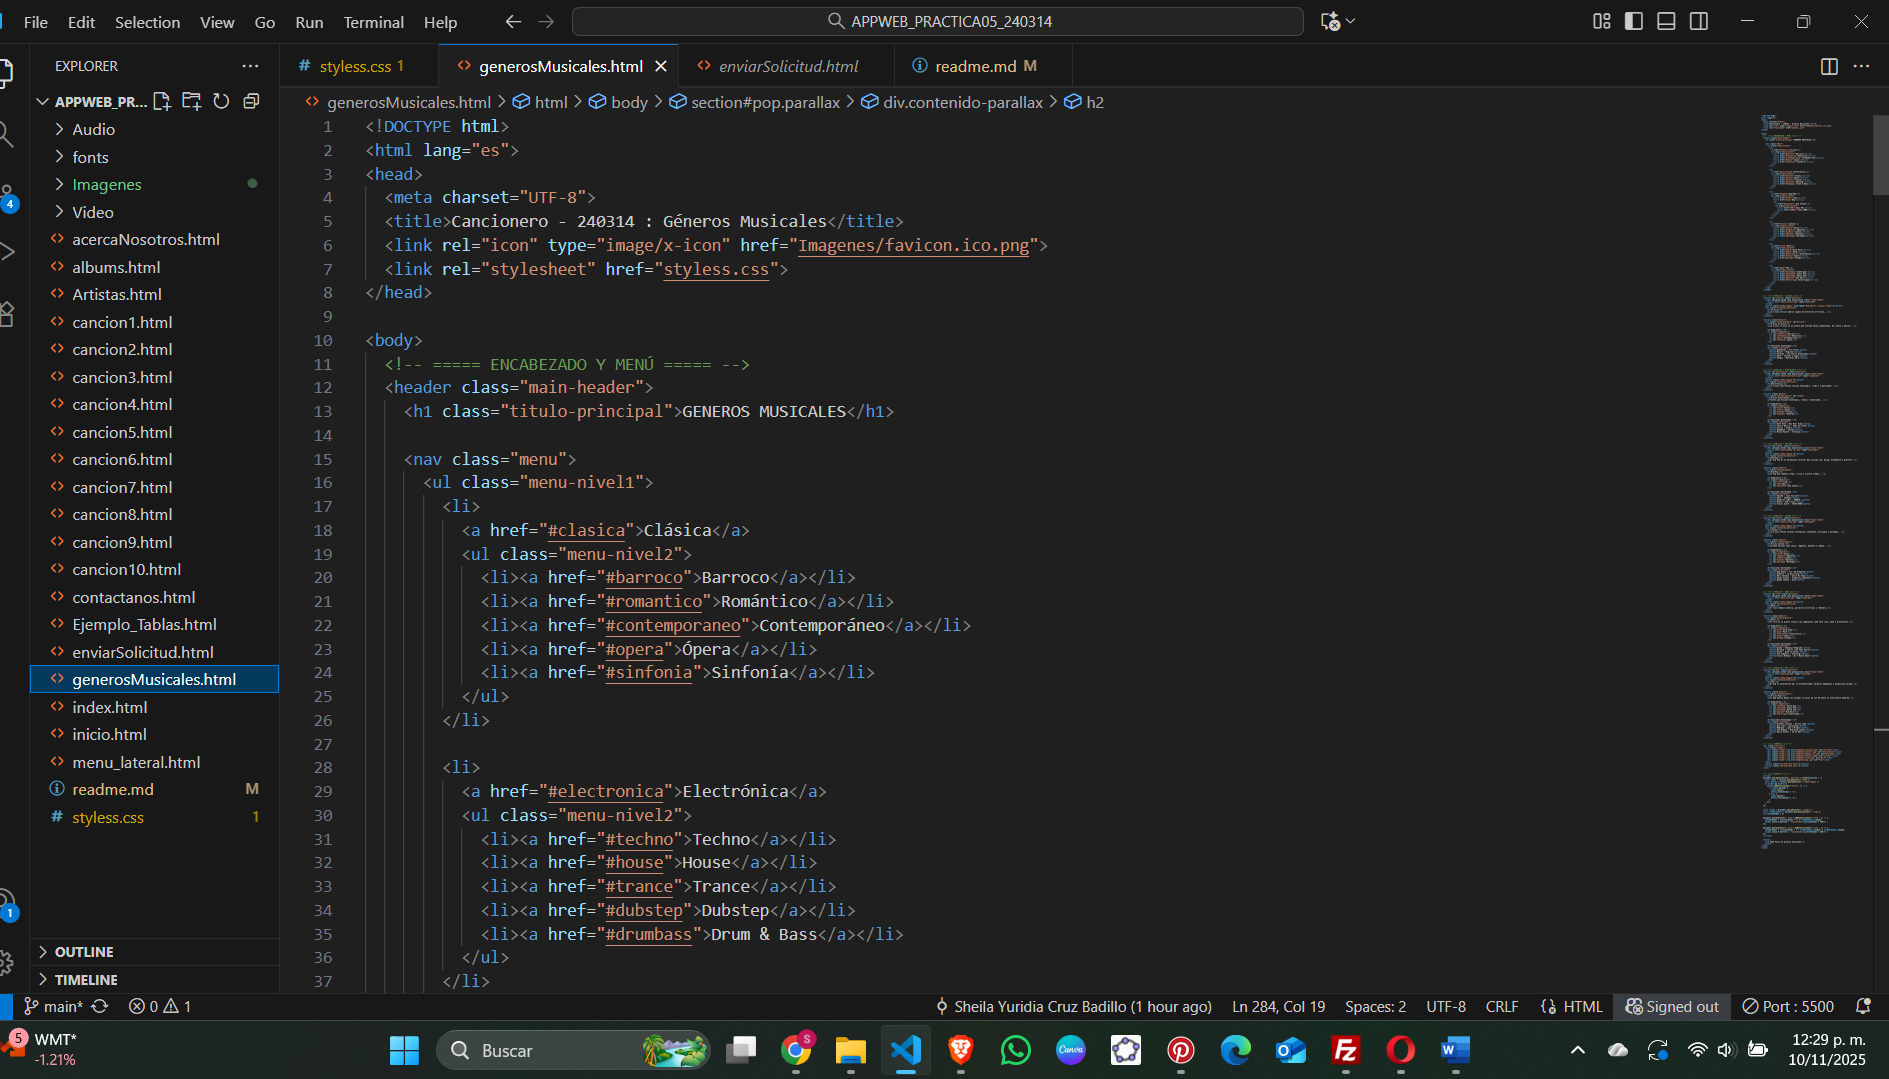Open the Customize Layout button
The height and width of the screenshot is (1079, 1889).
(1601, 21)
